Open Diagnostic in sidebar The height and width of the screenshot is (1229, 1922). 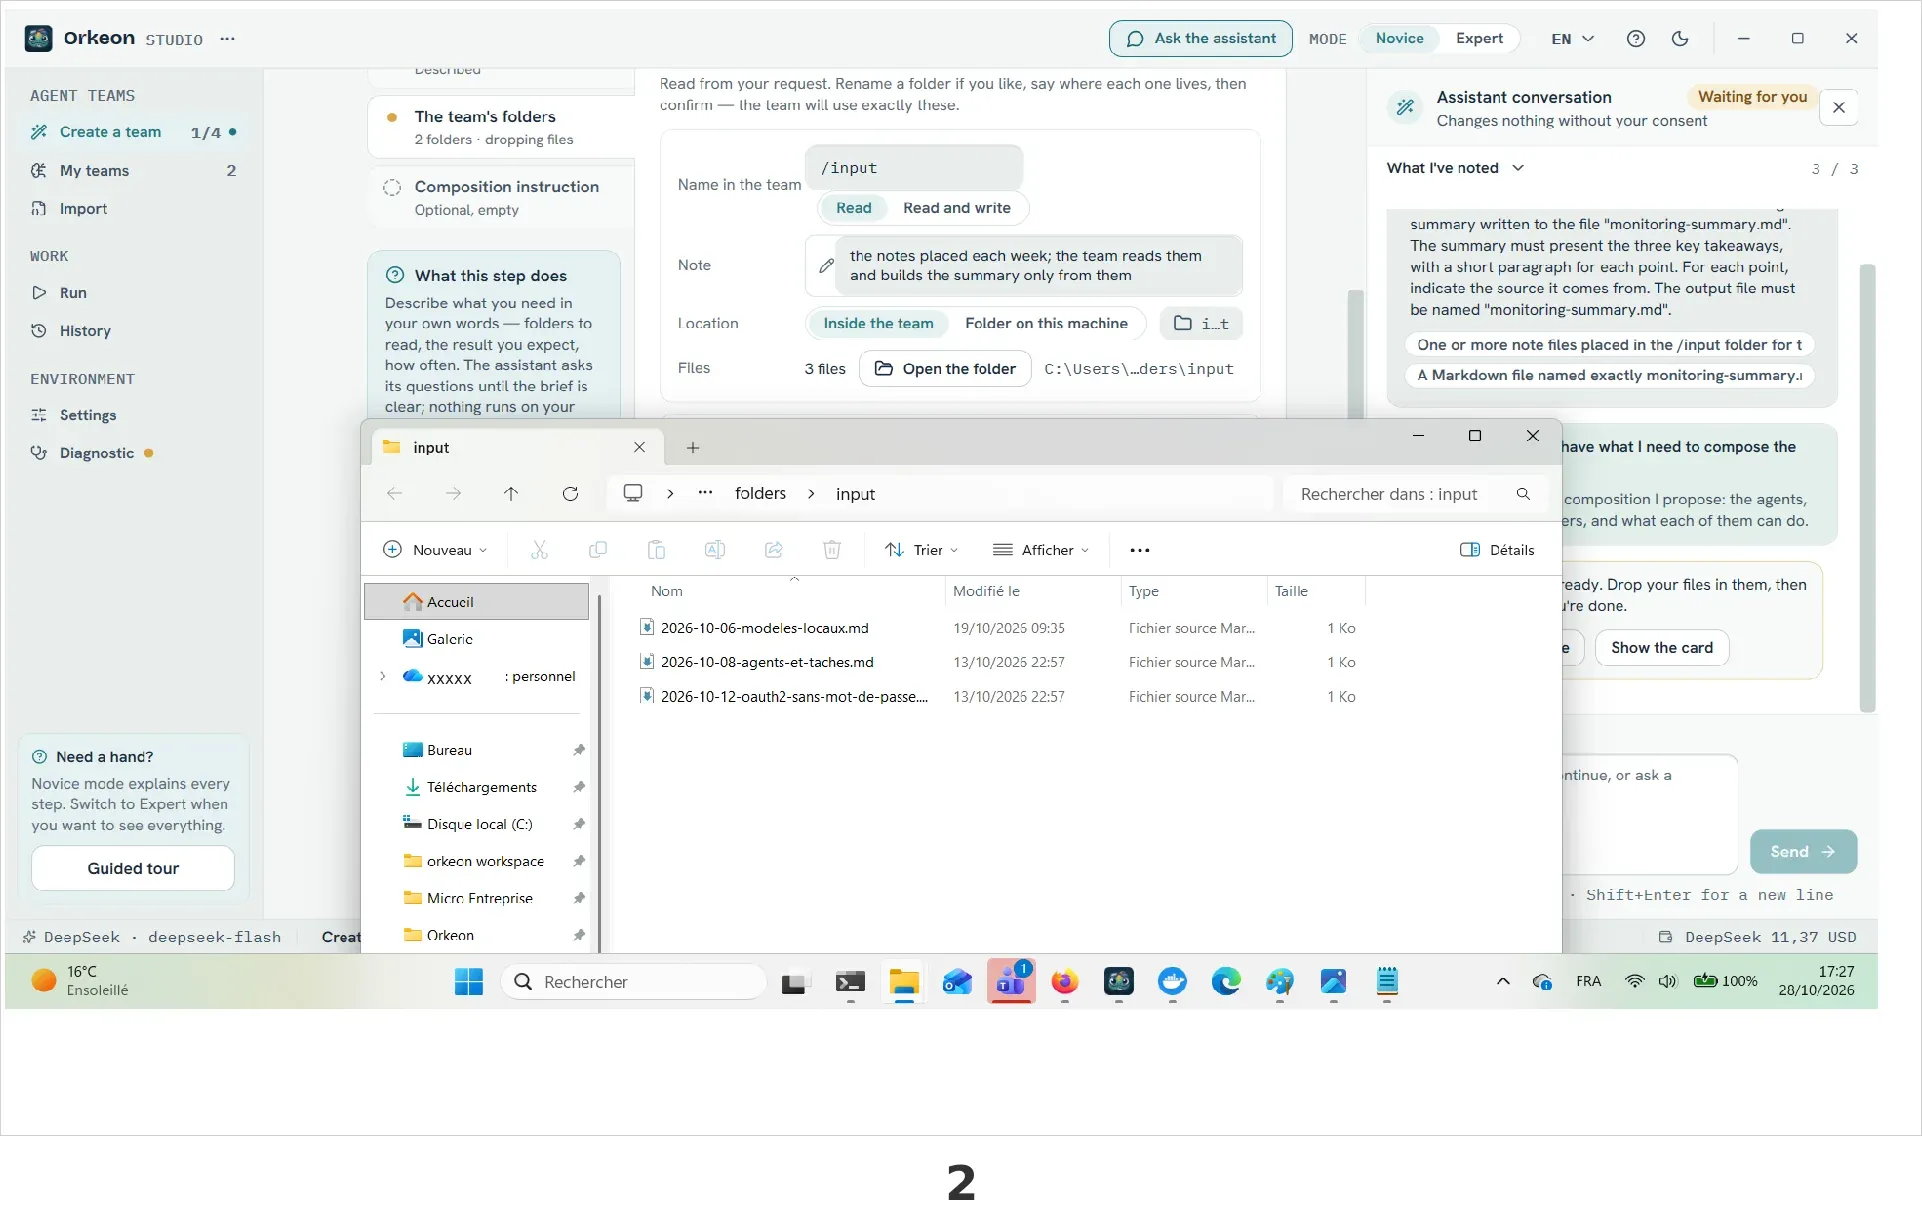tap(132, 453)
